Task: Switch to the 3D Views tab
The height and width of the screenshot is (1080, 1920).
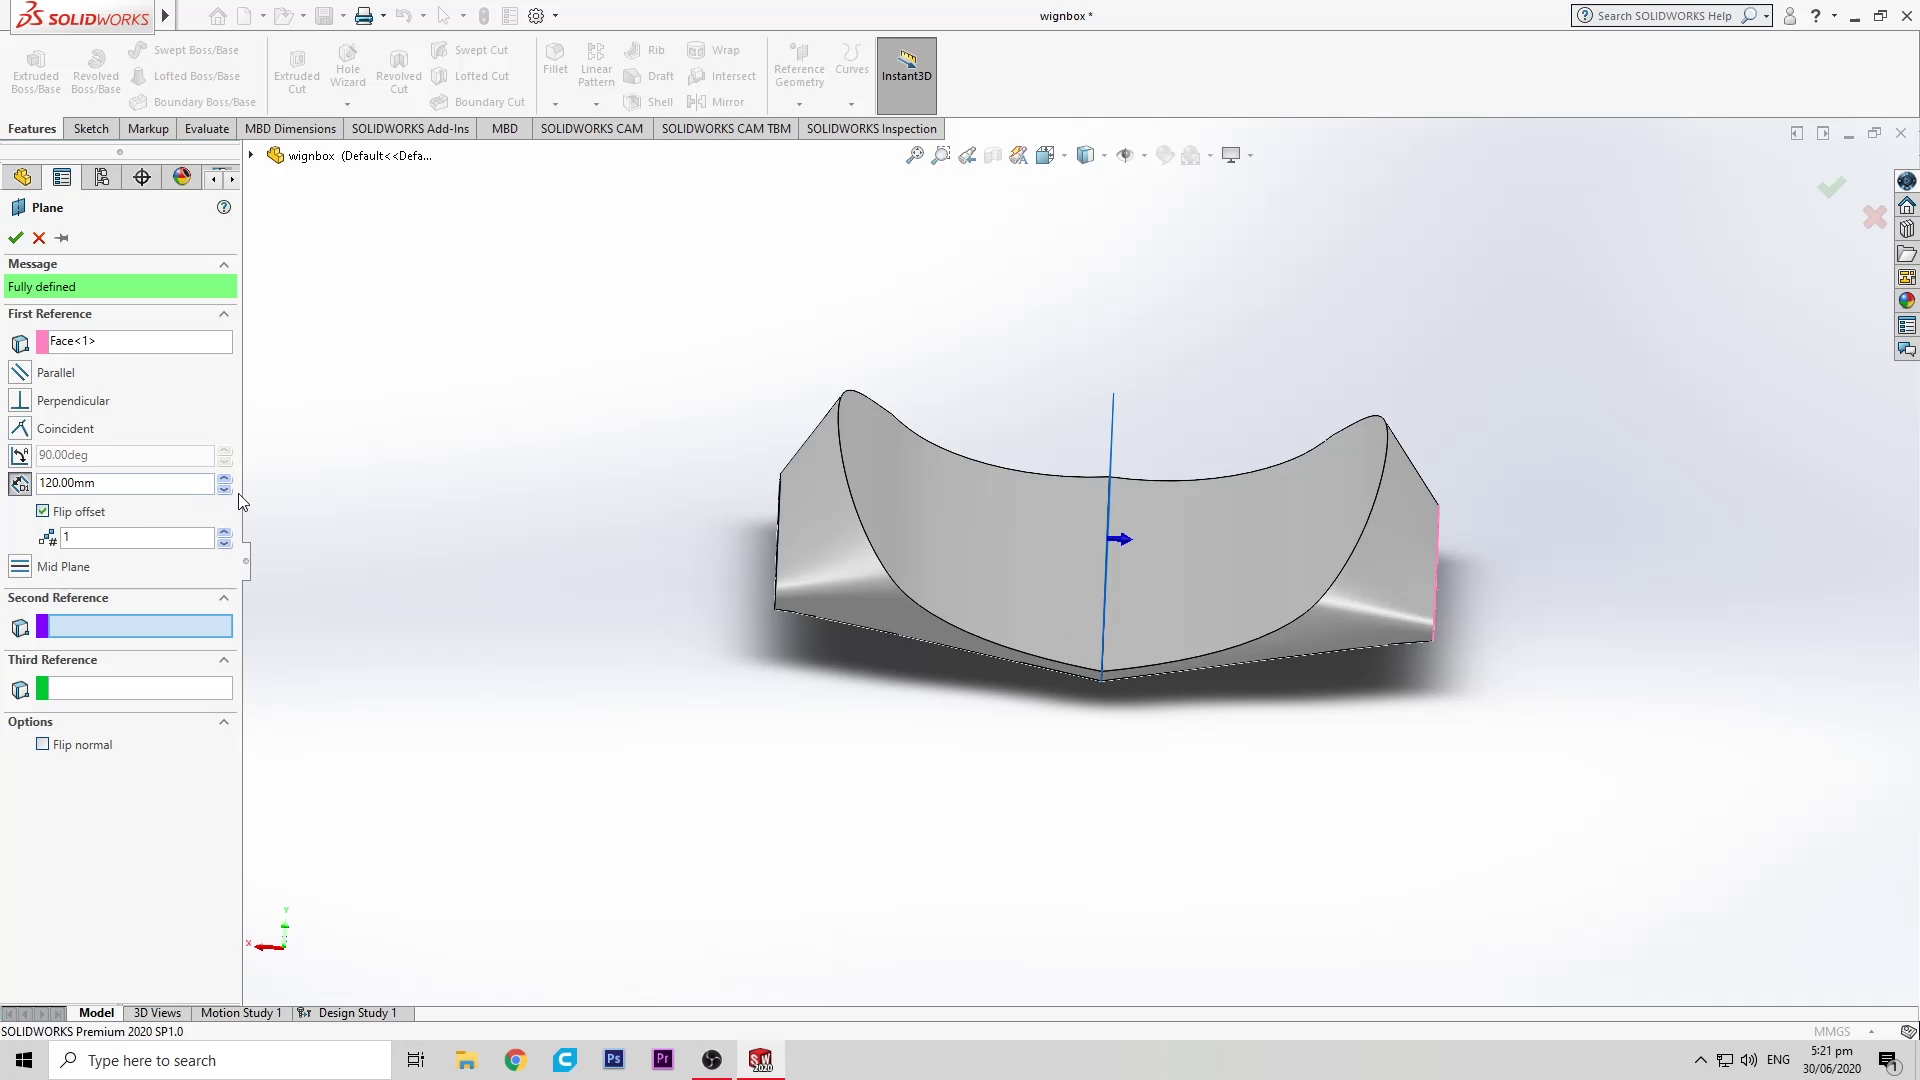Action: [157, 1013]
